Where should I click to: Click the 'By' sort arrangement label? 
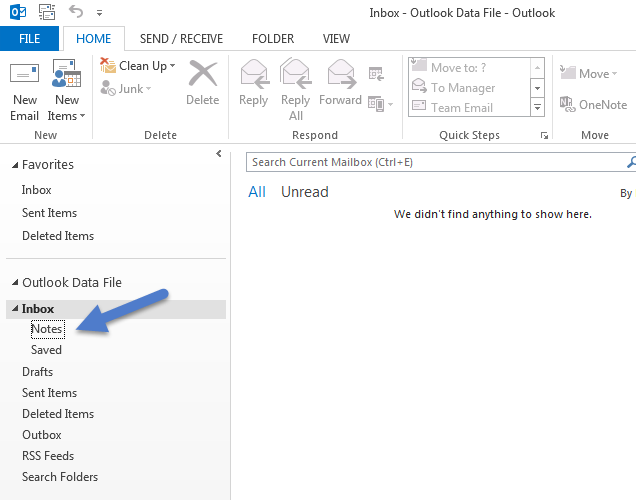click(x=626, y=193)
